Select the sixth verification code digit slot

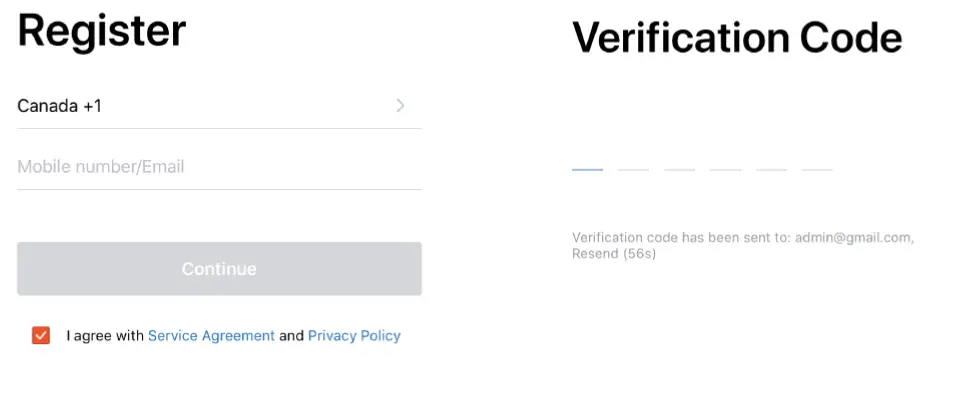(x=817, y=160)
